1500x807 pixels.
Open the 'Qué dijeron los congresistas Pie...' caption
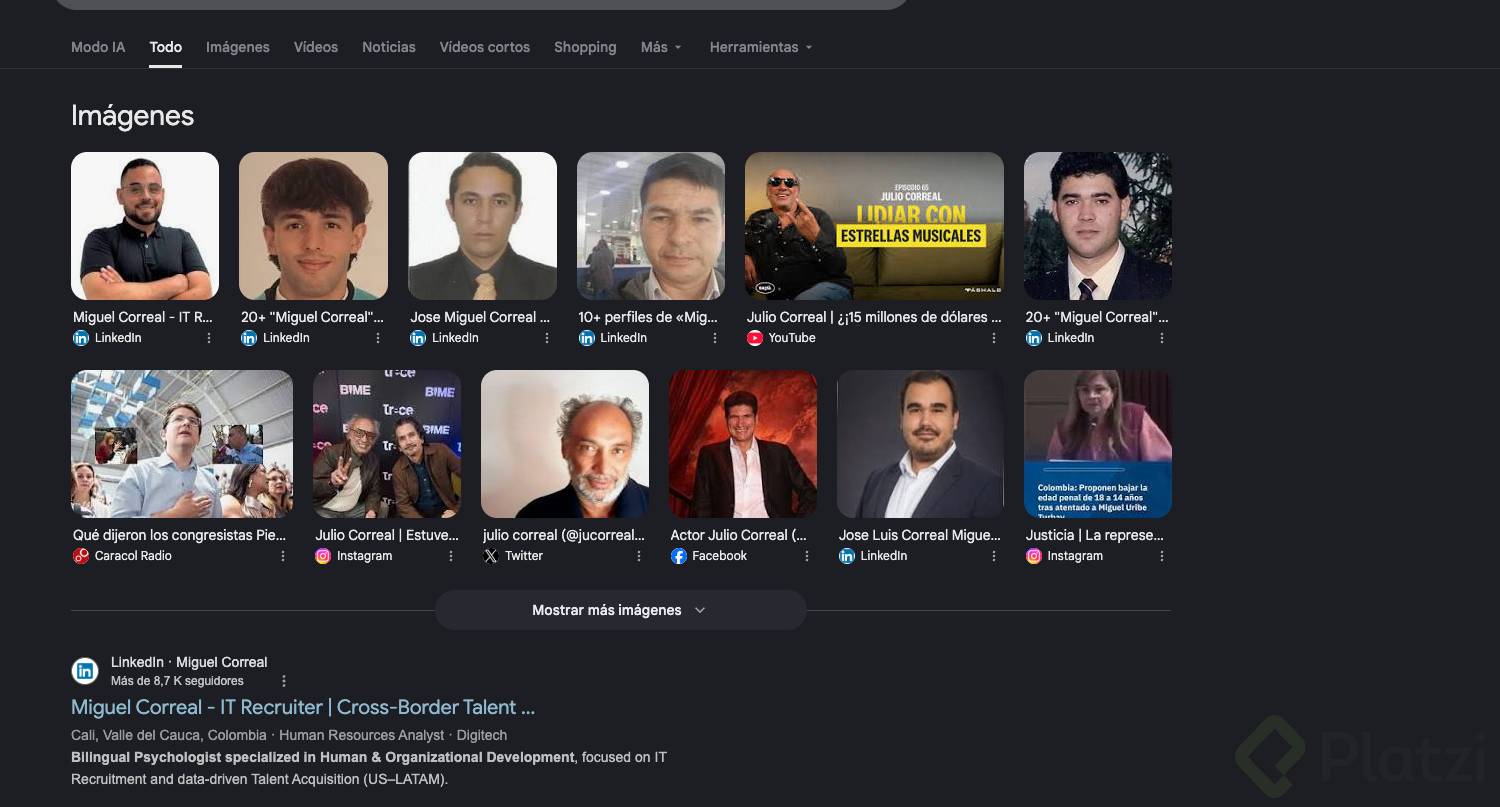pyautogui.click(x=180, y=535)
